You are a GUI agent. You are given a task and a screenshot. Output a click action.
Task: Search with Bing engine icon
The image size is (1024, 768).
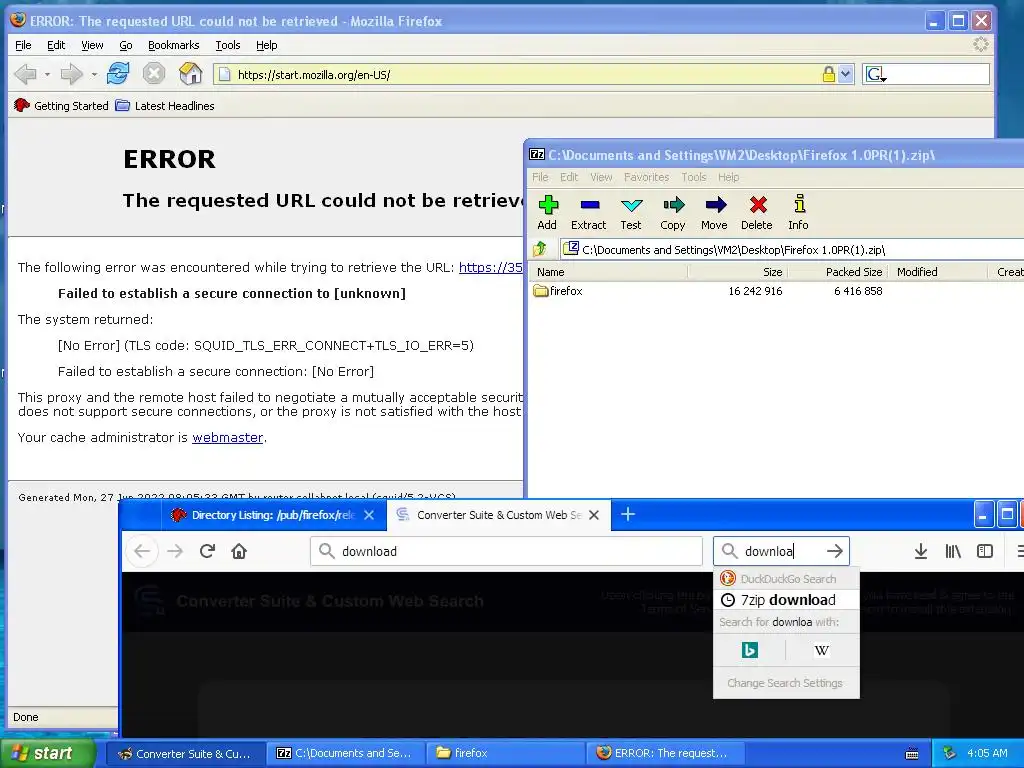click(750, 650)
